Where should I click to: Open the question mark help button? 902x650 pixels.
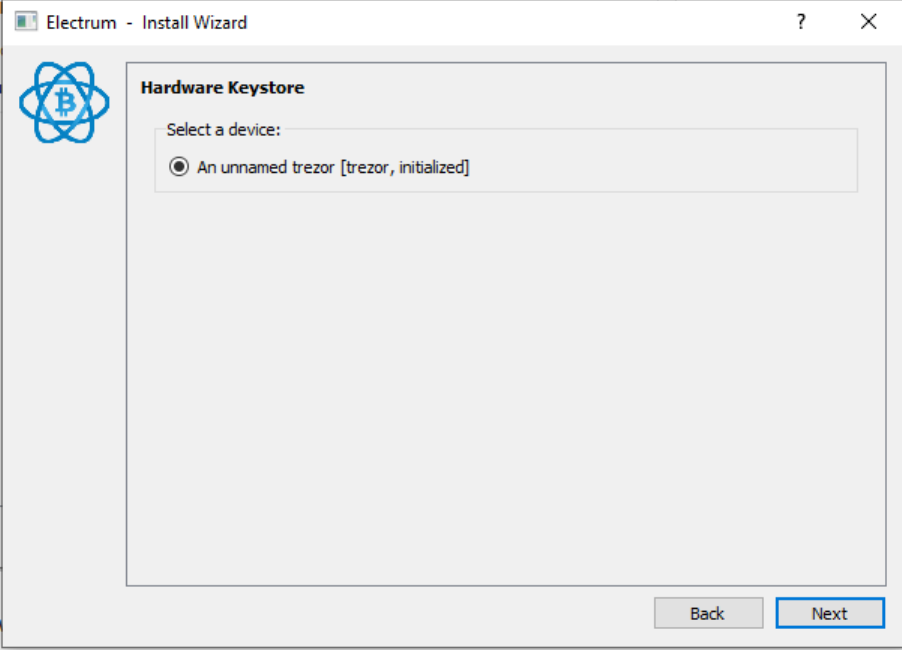[801, 22]
